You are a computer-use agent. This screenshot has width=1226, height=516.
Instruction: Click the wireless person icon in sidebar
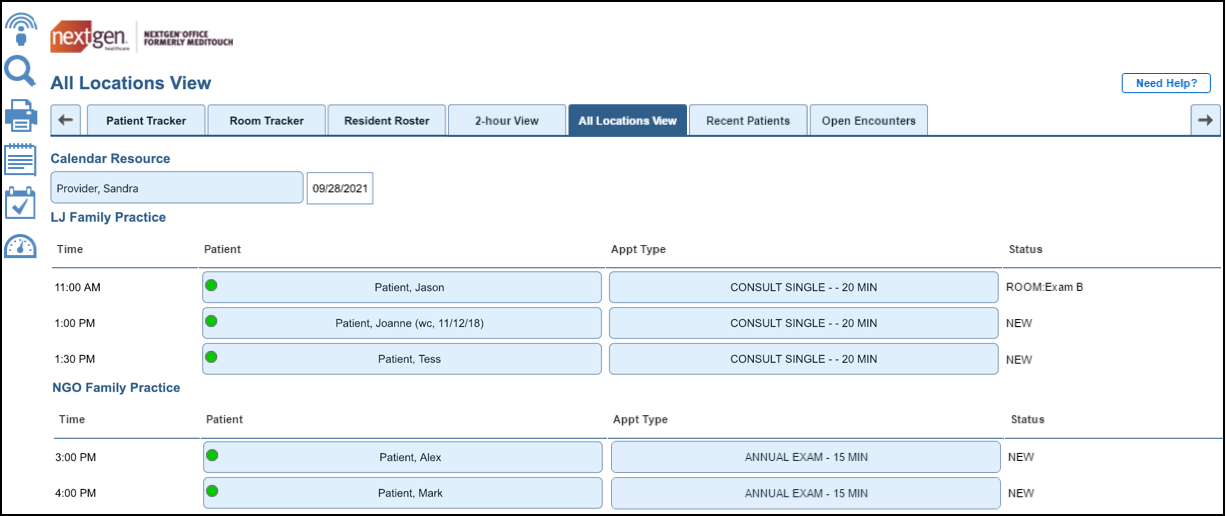coord(21,29)
